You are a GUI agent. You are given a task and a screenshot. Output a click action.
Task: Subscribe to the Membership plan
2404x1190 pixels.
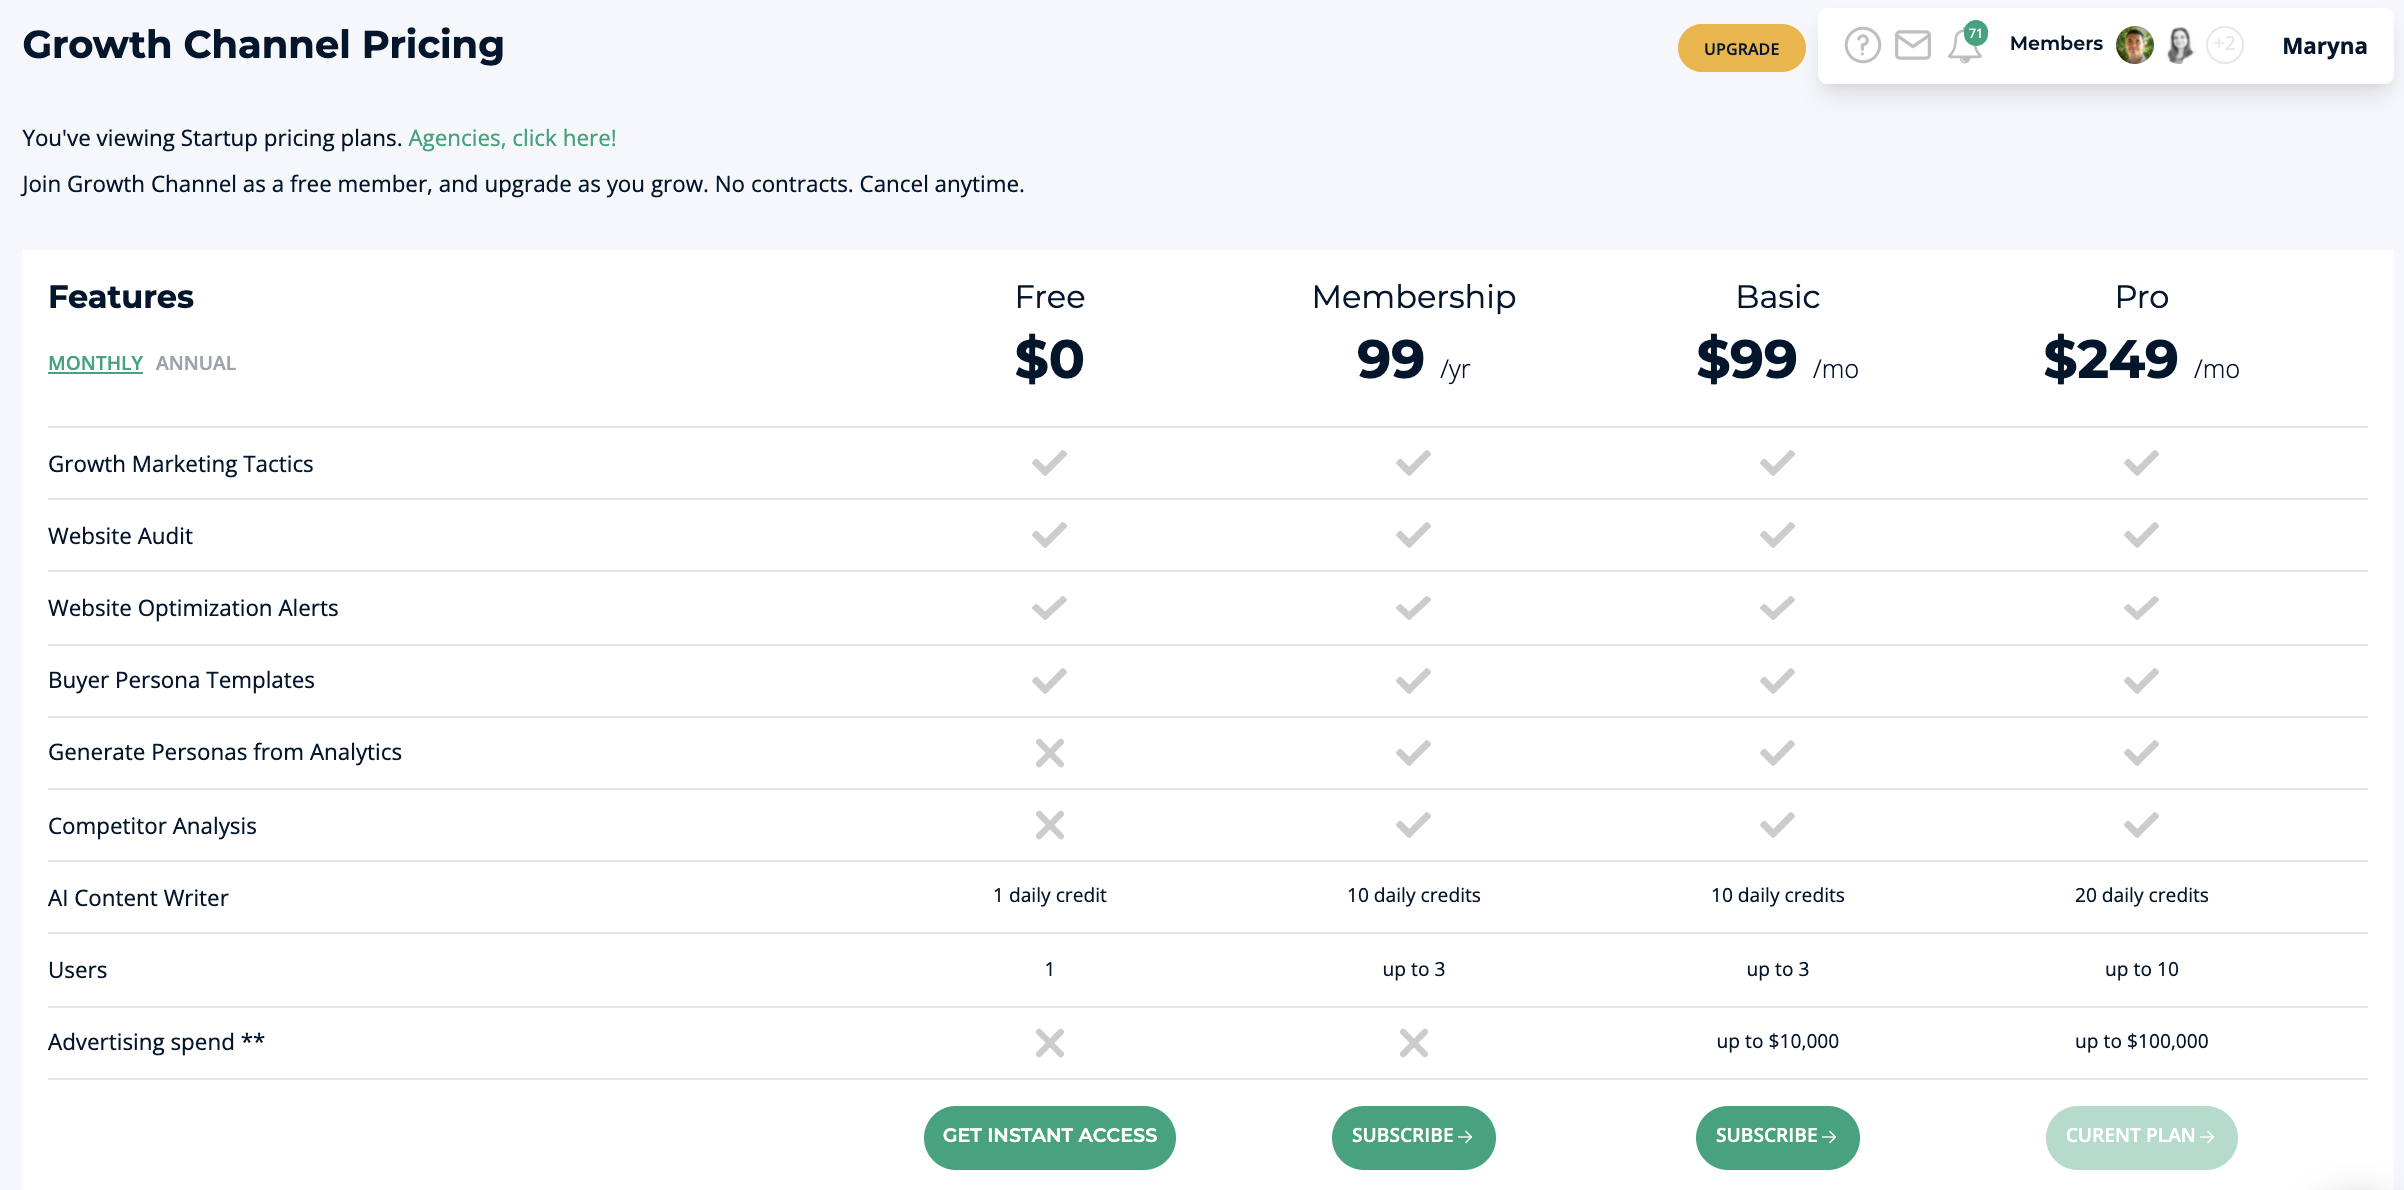[x=1413, y=1137]
